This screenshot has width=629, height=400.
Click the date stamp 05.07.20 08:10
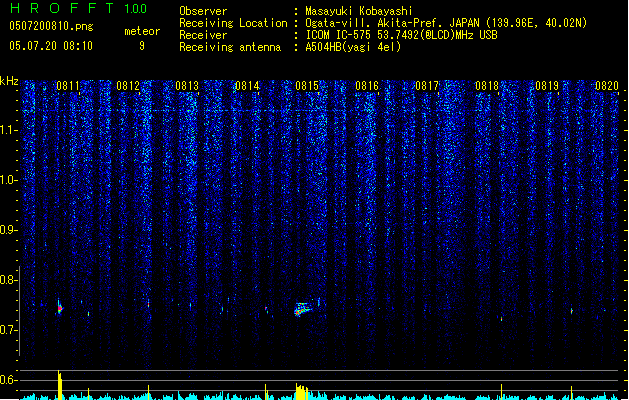[51, 46]
